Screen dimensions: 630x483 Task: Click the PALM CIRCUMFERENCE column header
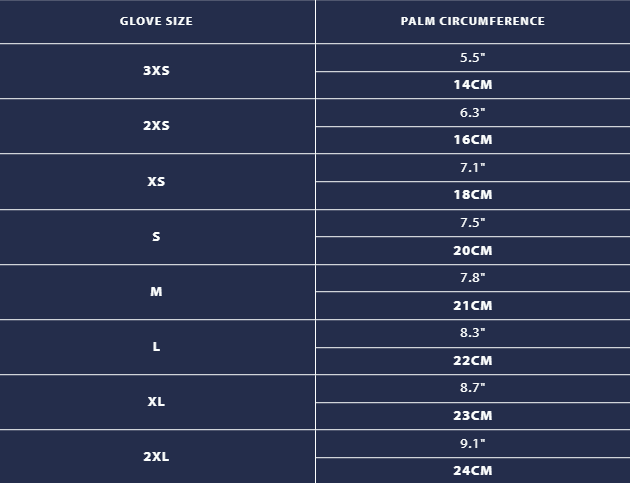click(472, 21)
